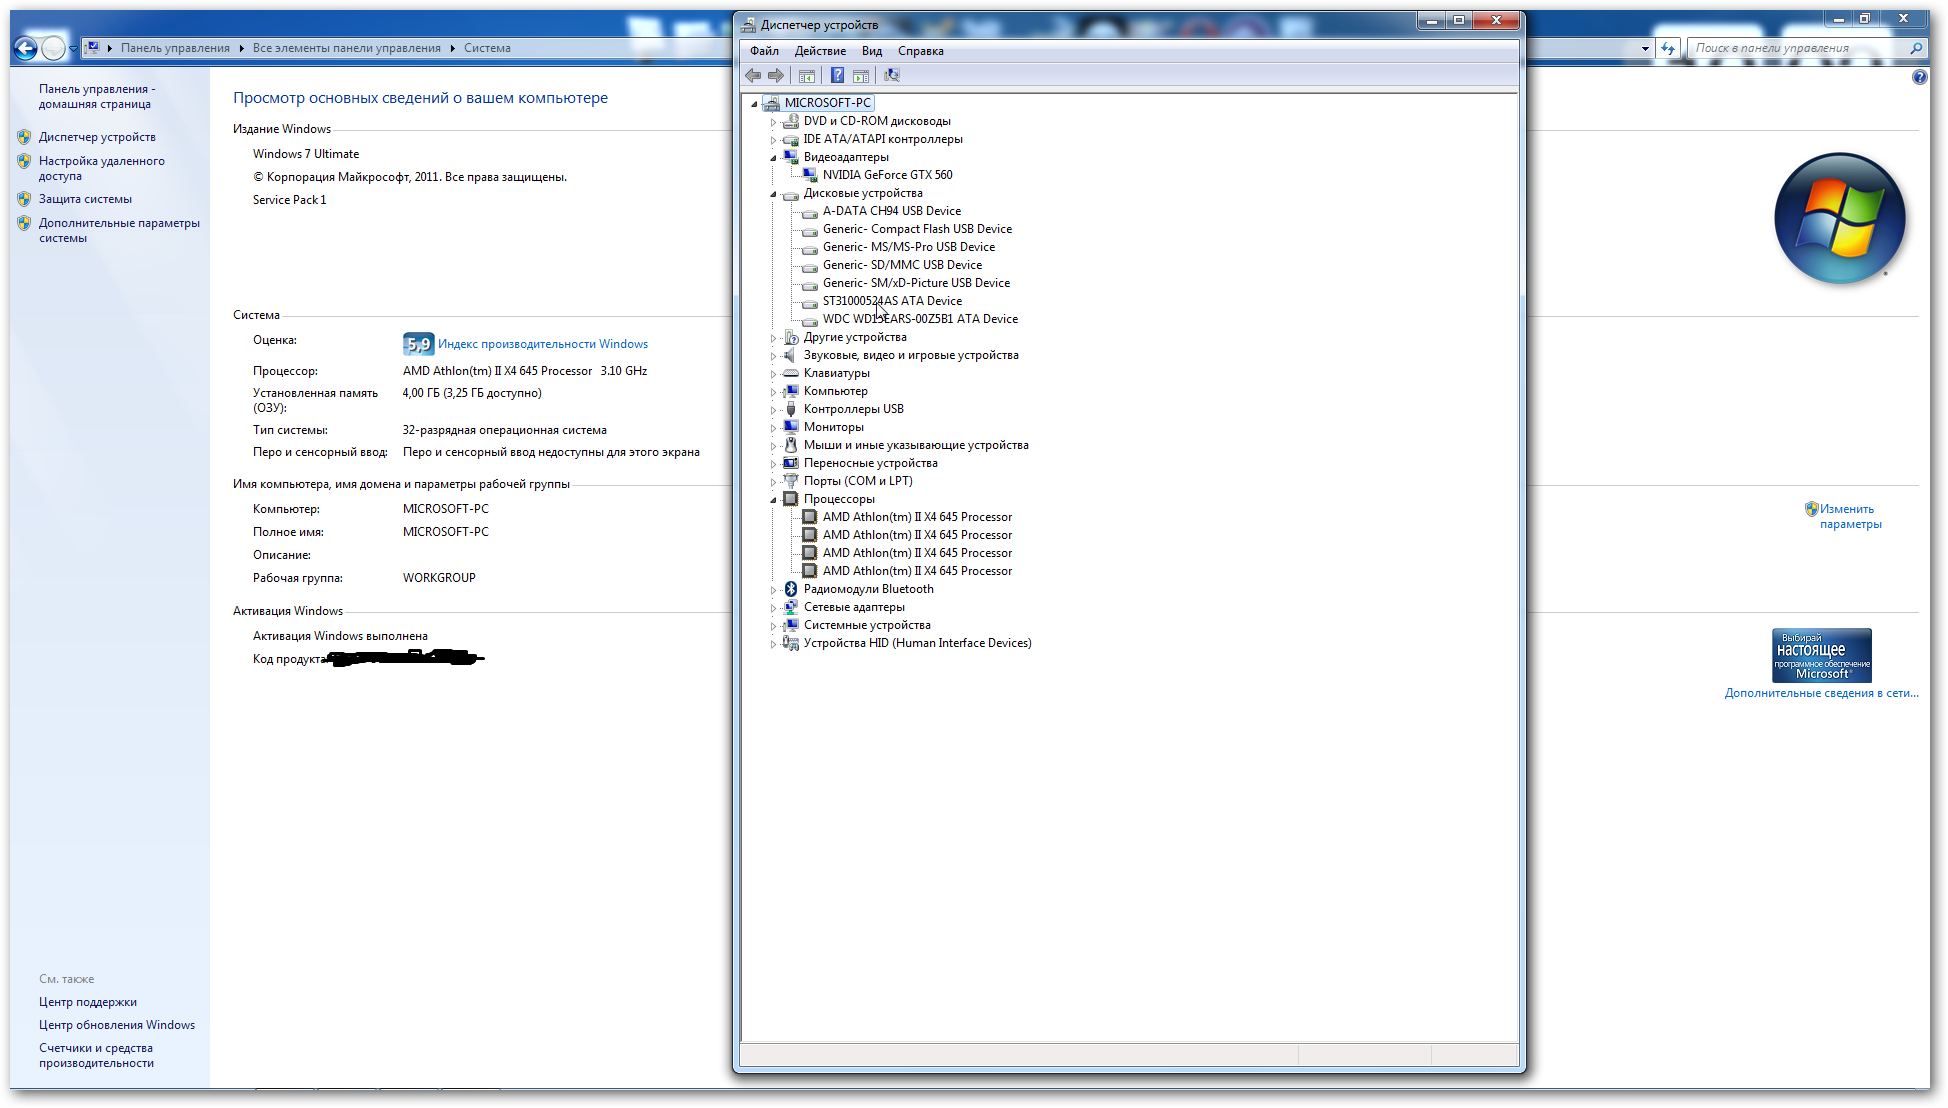Click the Ports (COM and LPT) category icon
The width and height of the screenshot is (1948, 1108).
[x=791, y=481]
